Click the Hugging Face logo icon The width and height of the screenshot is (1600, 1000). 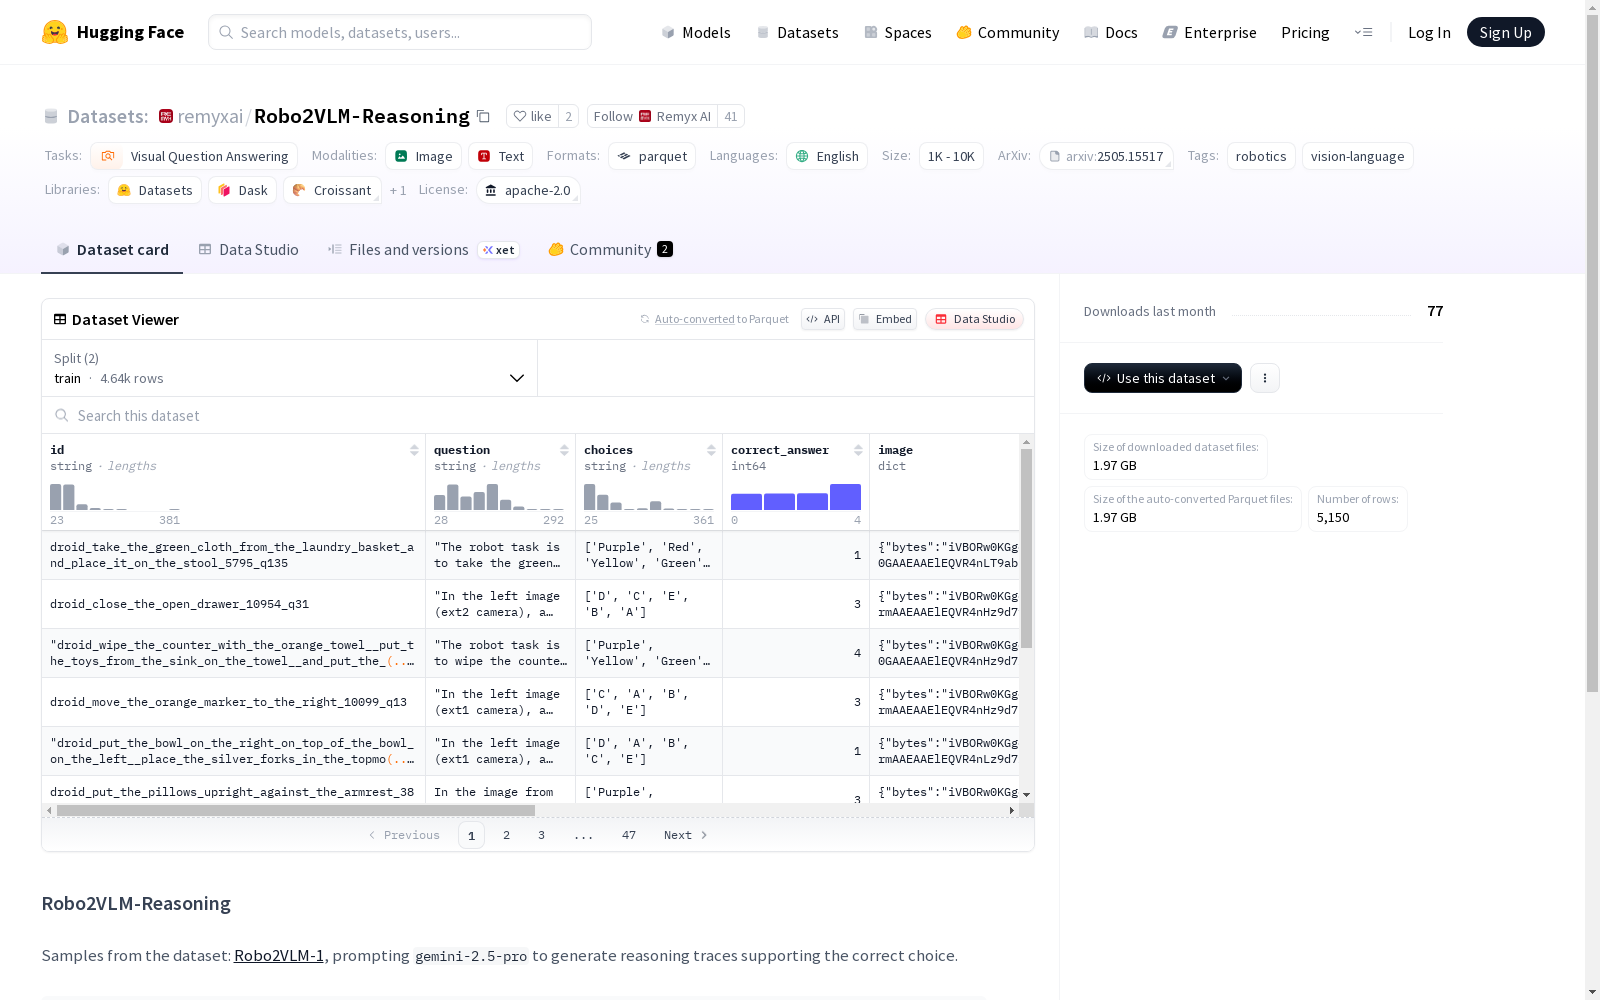pos(55,32)
